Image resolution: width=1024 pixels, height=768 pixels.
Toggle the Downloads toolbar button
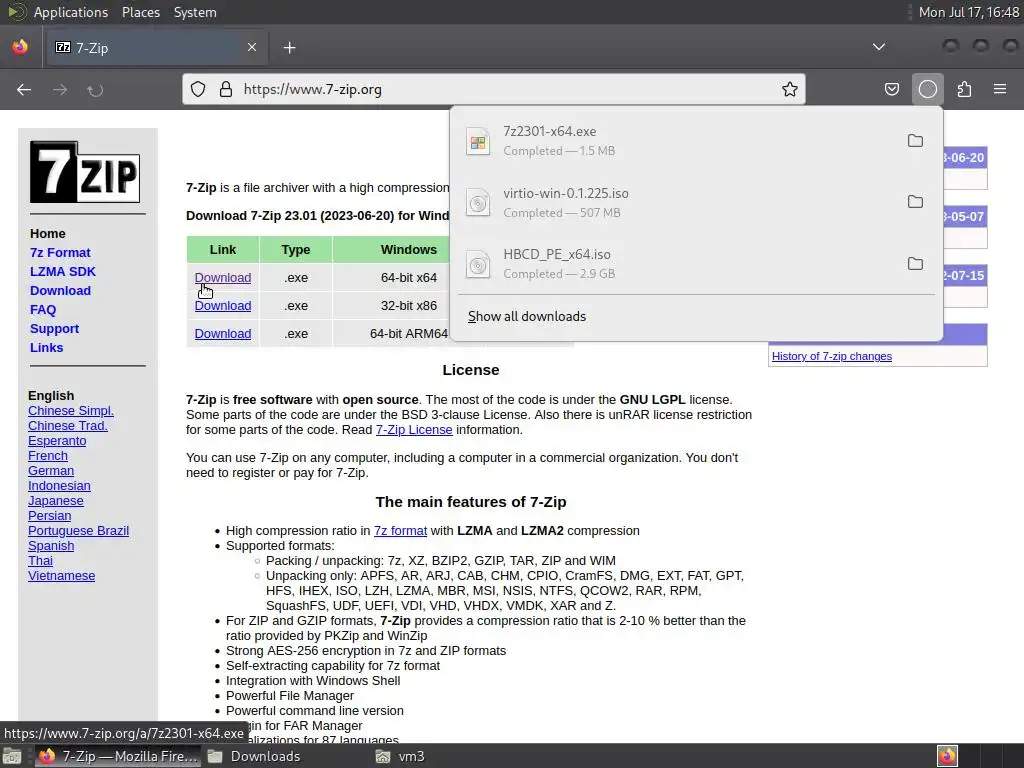[927, 89]
